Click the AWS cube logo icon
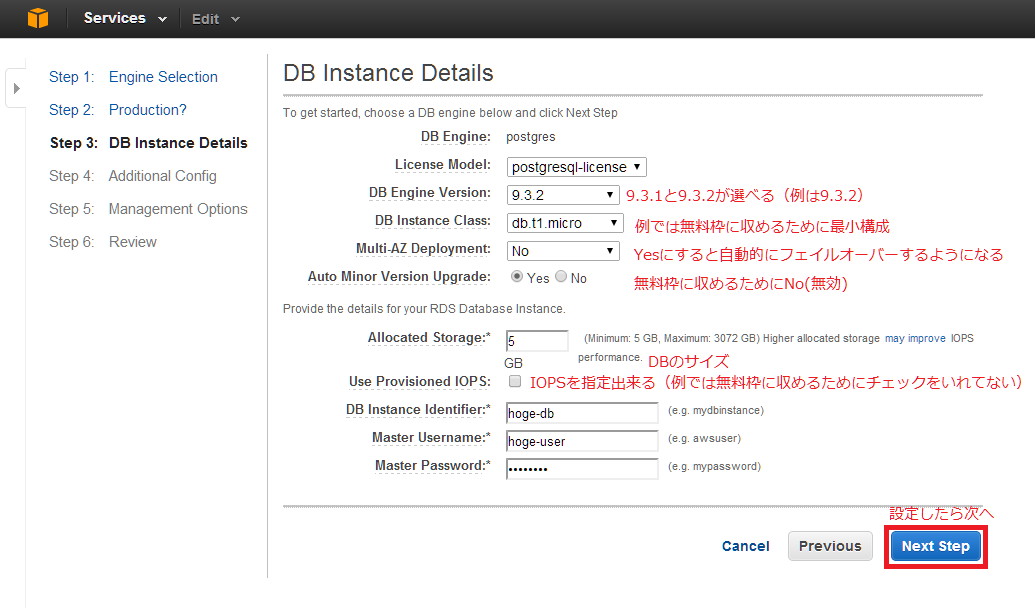Viewport: 1035px width, 608px height. (38, 18)
